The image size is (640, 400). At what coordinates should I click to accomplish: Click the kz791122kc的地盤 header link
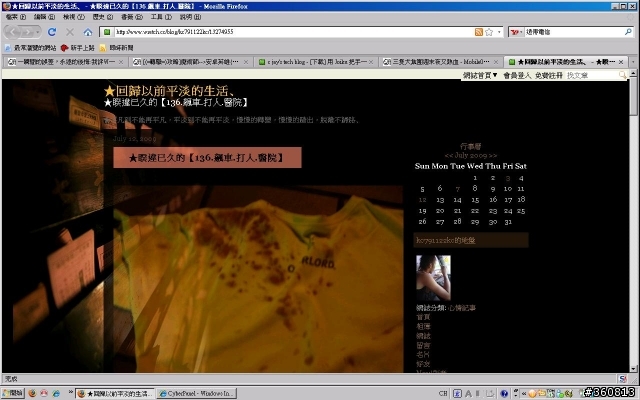[x=446, y=240]
